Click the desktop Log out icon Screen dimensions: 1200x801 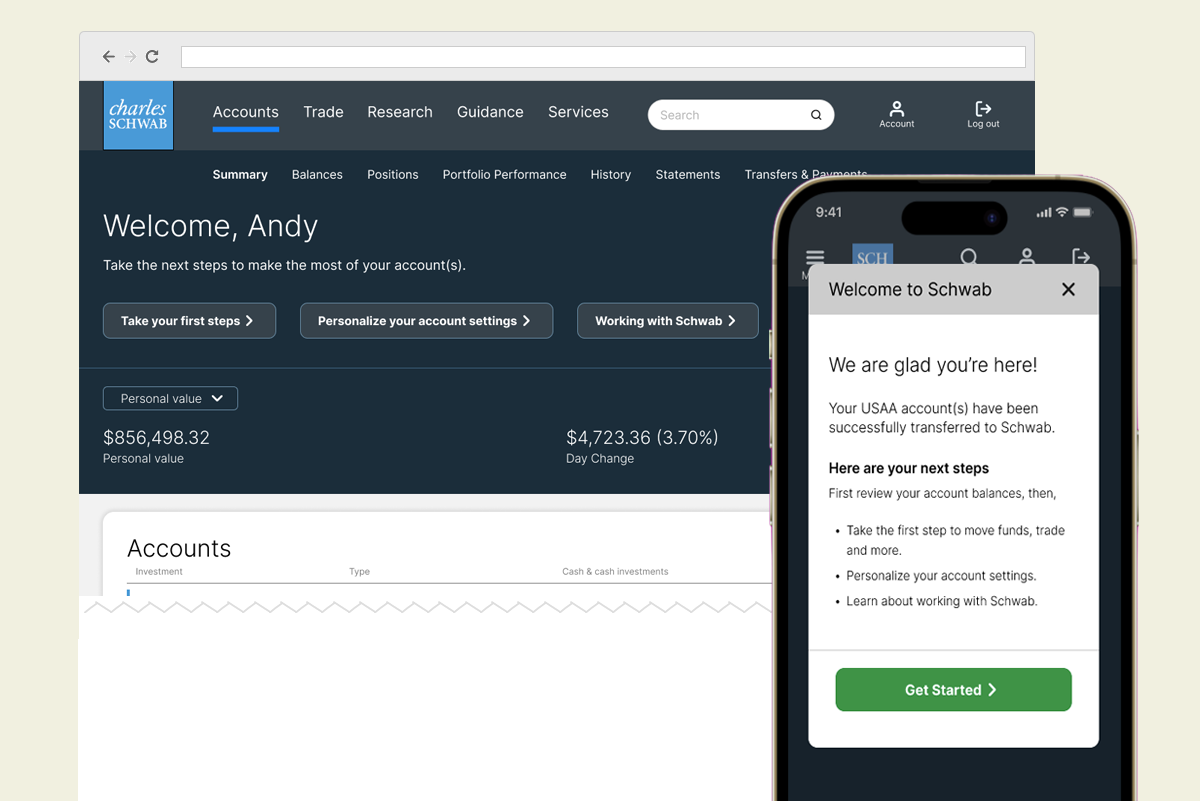tap(983, 113)
